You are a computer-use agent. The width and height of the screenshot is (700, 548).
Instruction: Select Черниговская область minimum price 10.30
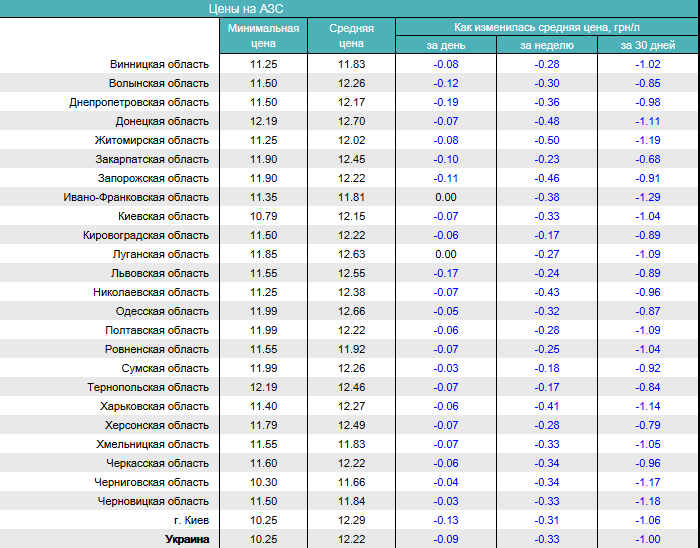264,482
